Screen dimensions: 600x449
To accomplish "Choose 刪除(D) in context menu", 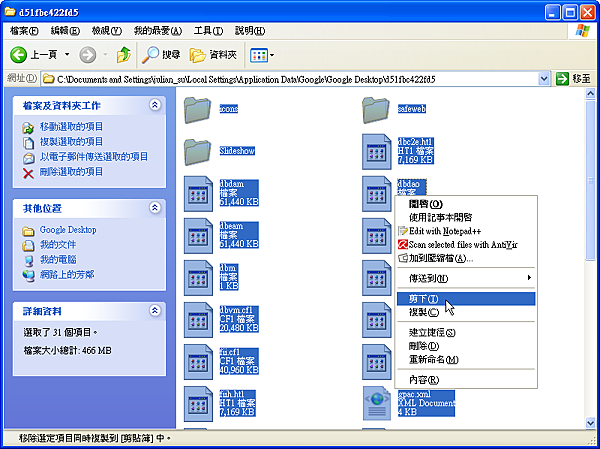I will (x=466, y=346).
